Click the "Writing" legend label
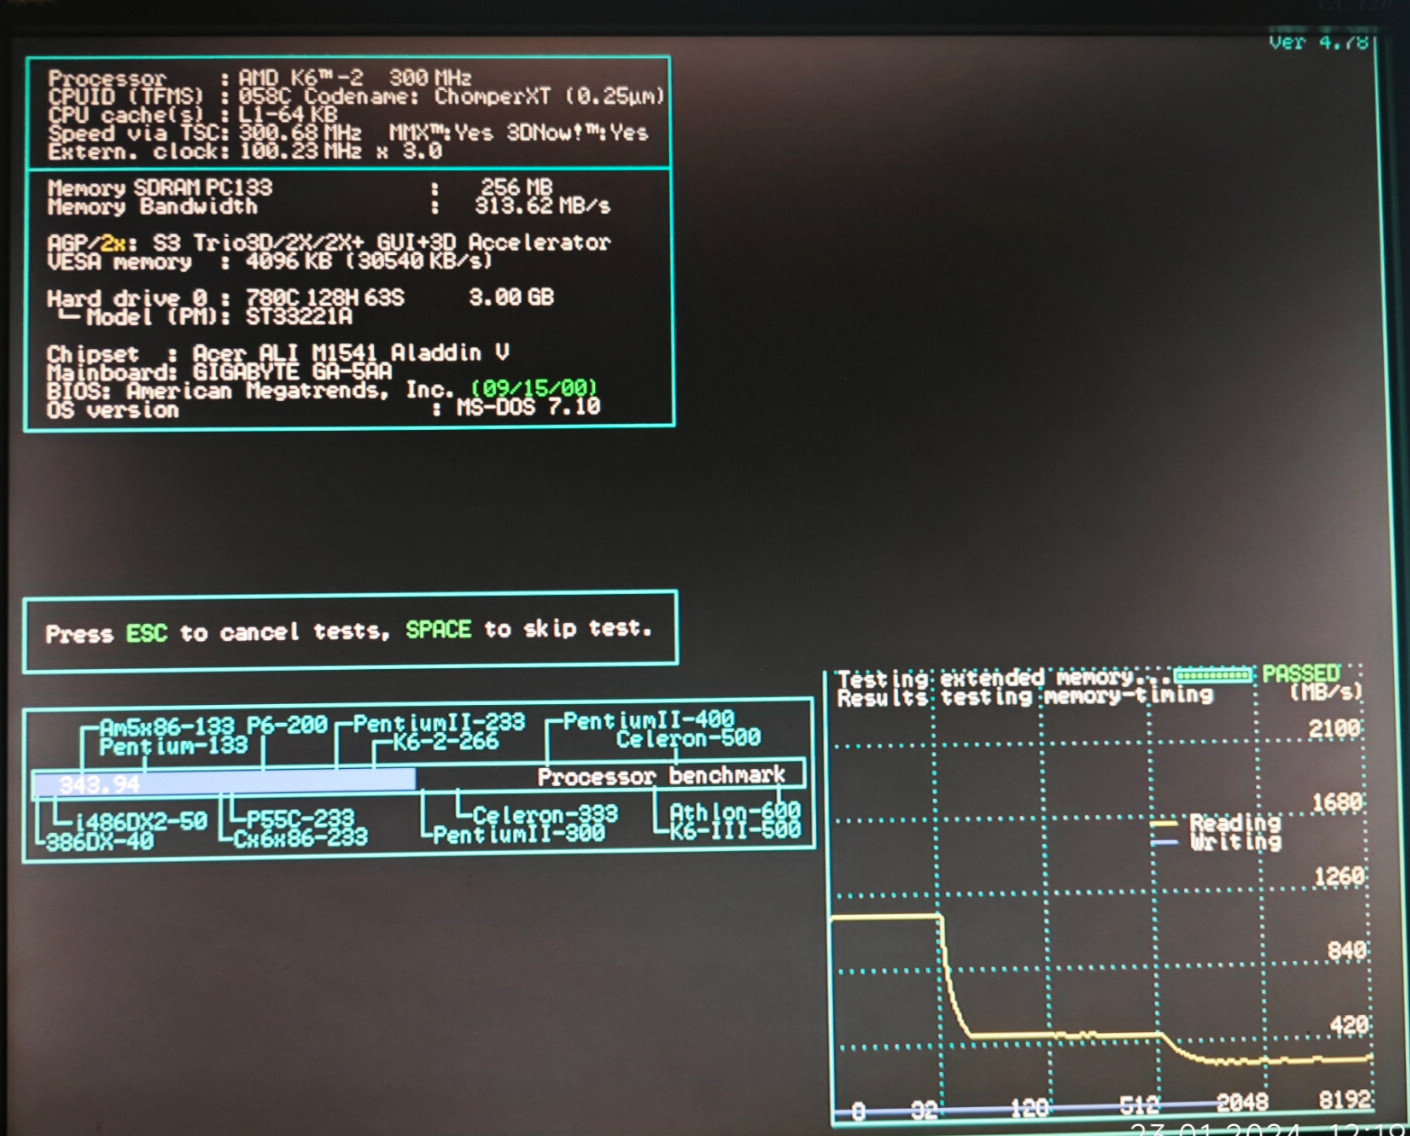The width and height of the screenshot is (1410, 1136). click(x=1235, y=842)
